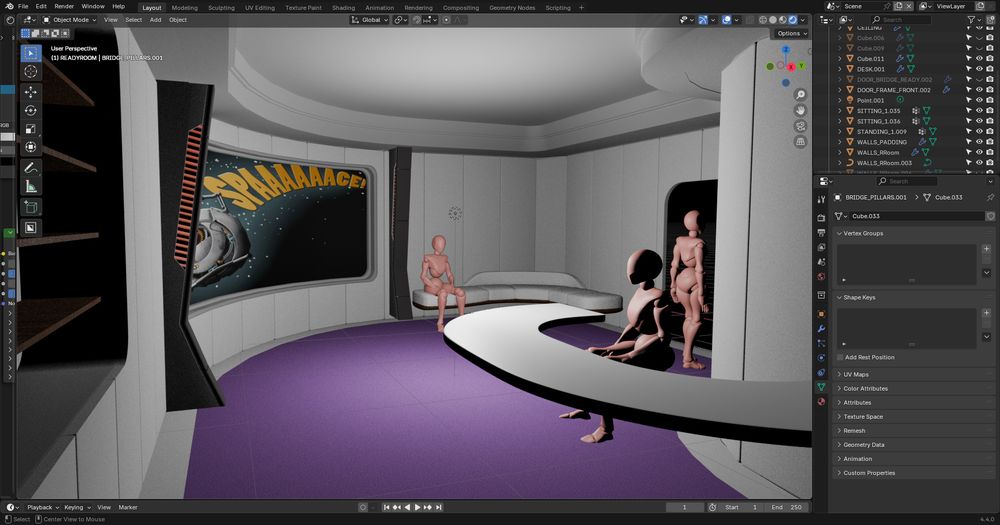Hide Cube.011 with its eye icon
Viewport: 1000px width, 525px height.
[x=980, y=59]
